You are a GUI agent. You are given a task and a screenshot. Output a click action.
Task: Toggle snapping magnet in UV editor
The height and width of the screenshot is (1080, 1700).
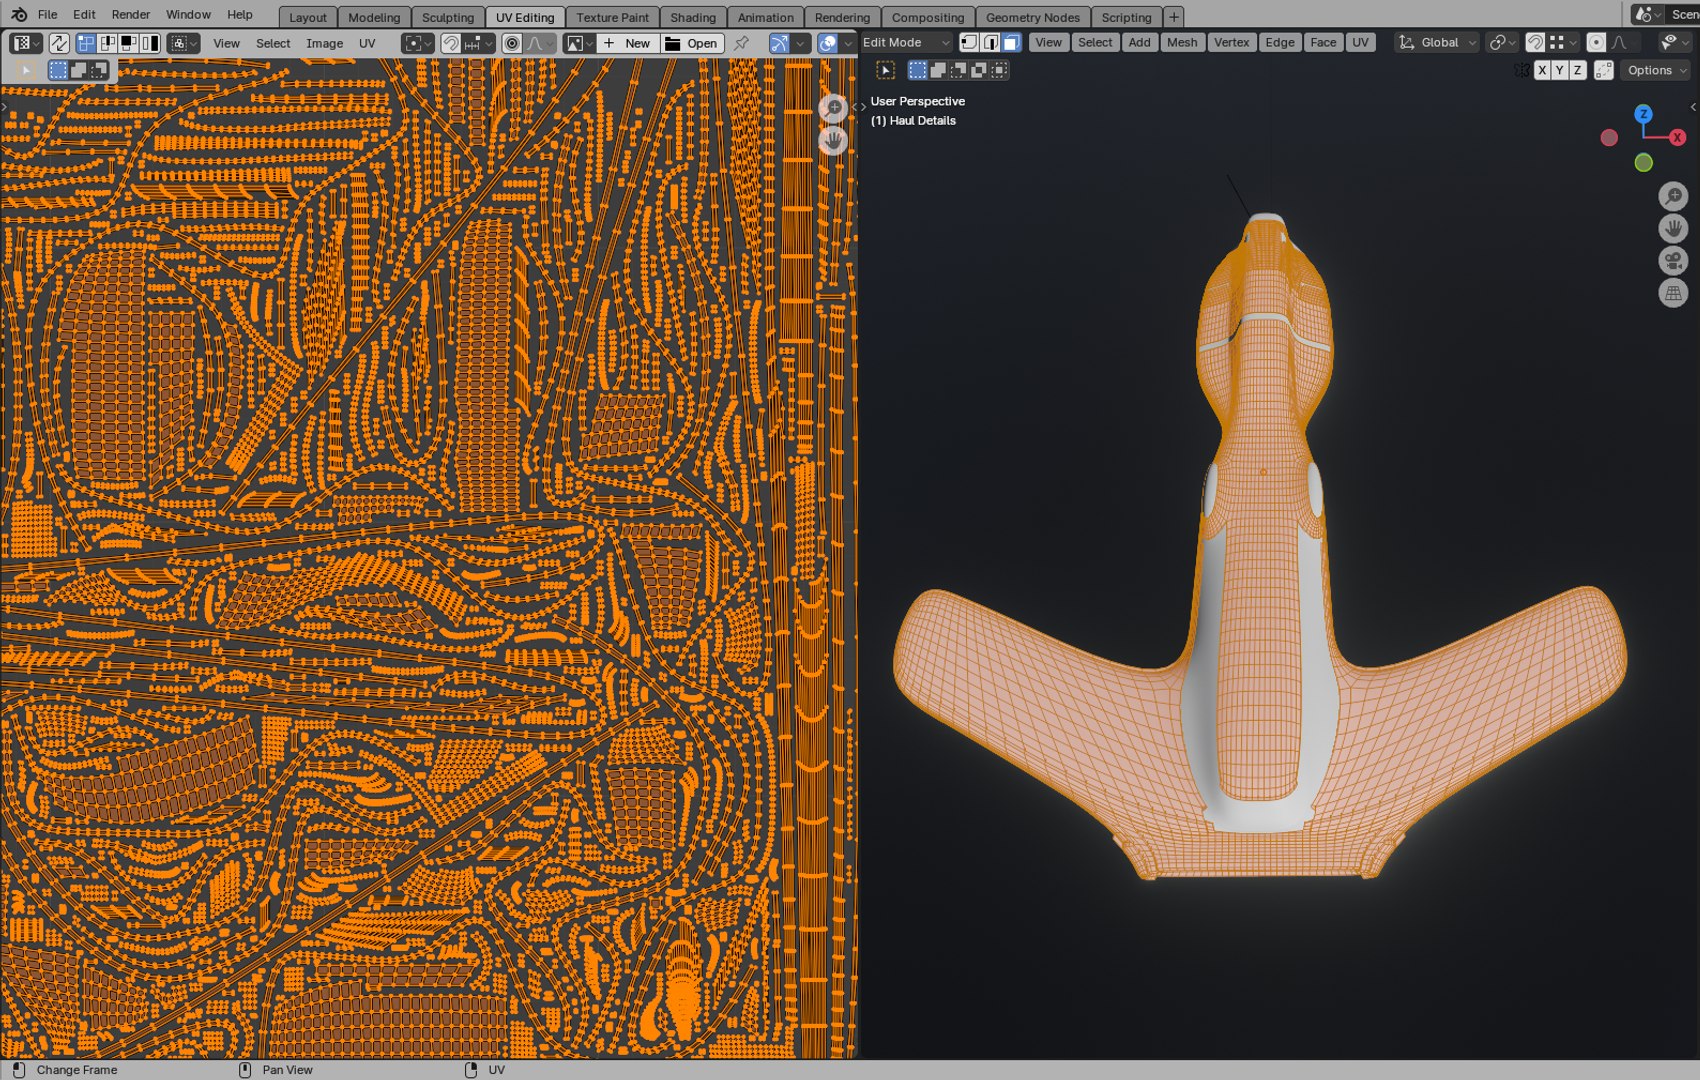[451, 43]
